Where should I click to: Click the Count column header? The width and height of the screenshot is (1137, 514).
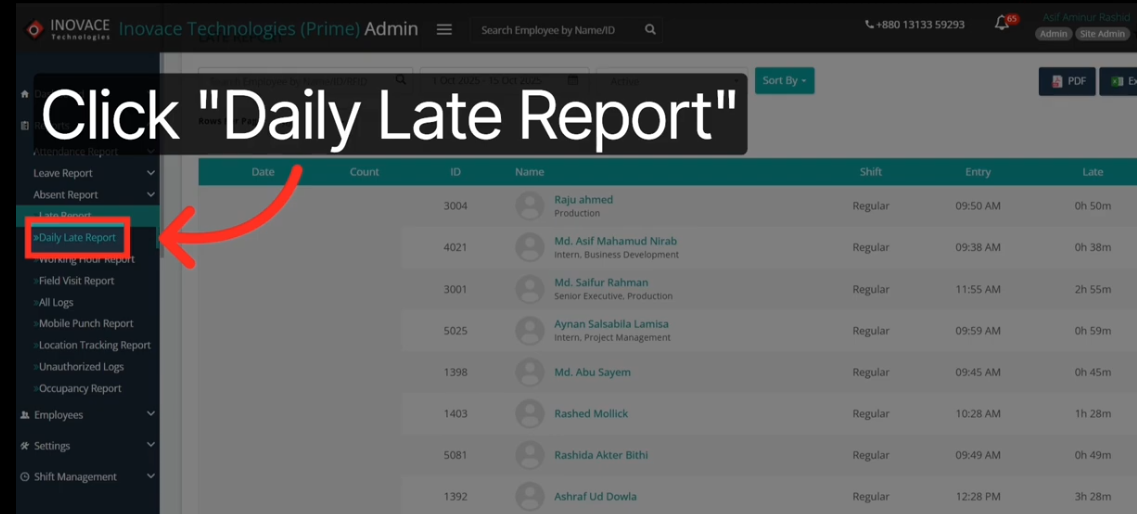tap(364, 172)
